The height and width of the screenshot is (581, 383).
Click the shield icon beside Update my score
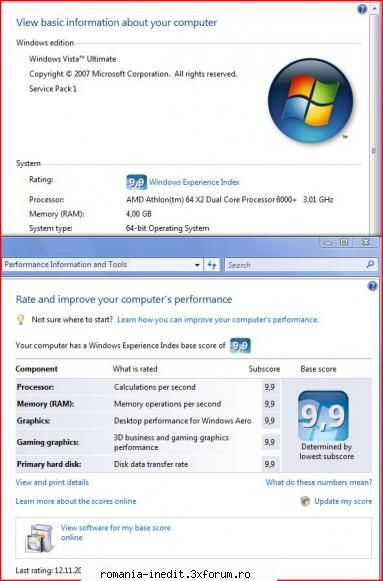[x=305, y=501]
